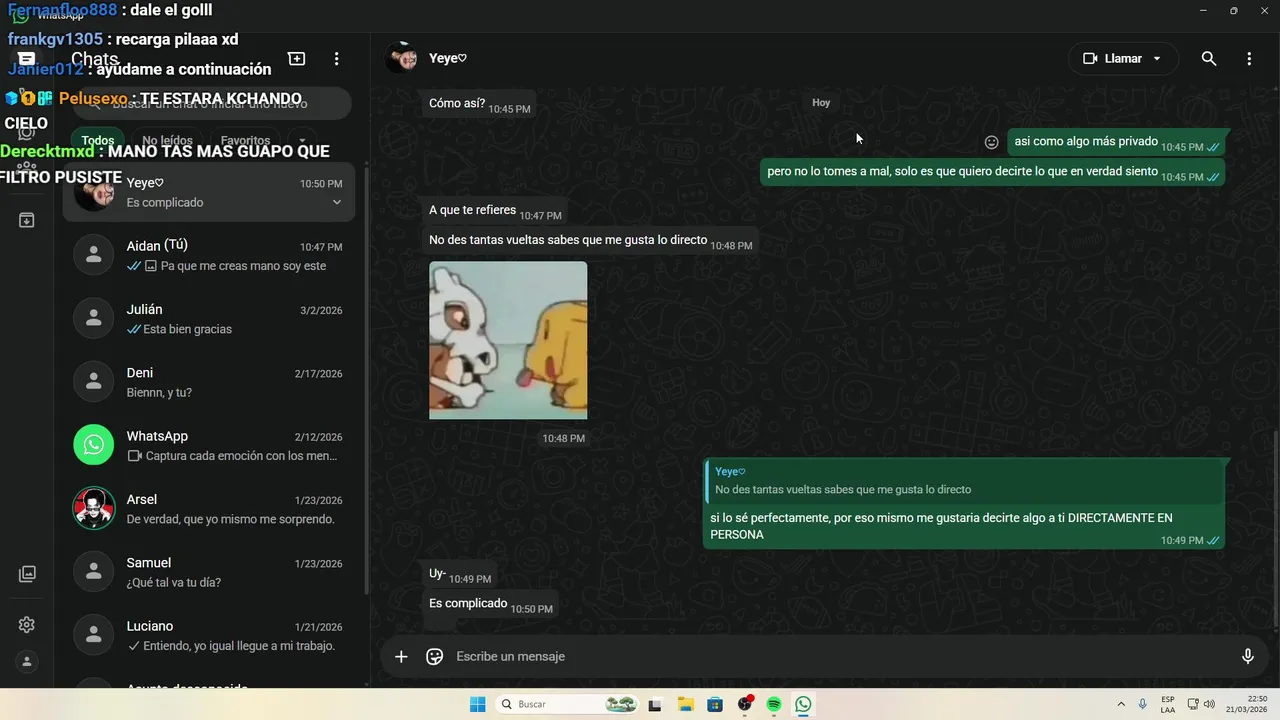This screenshot has width=1280, height=720.
Task: Open the Cubone and Pikachu sticker image
Action: click(508, 340)
